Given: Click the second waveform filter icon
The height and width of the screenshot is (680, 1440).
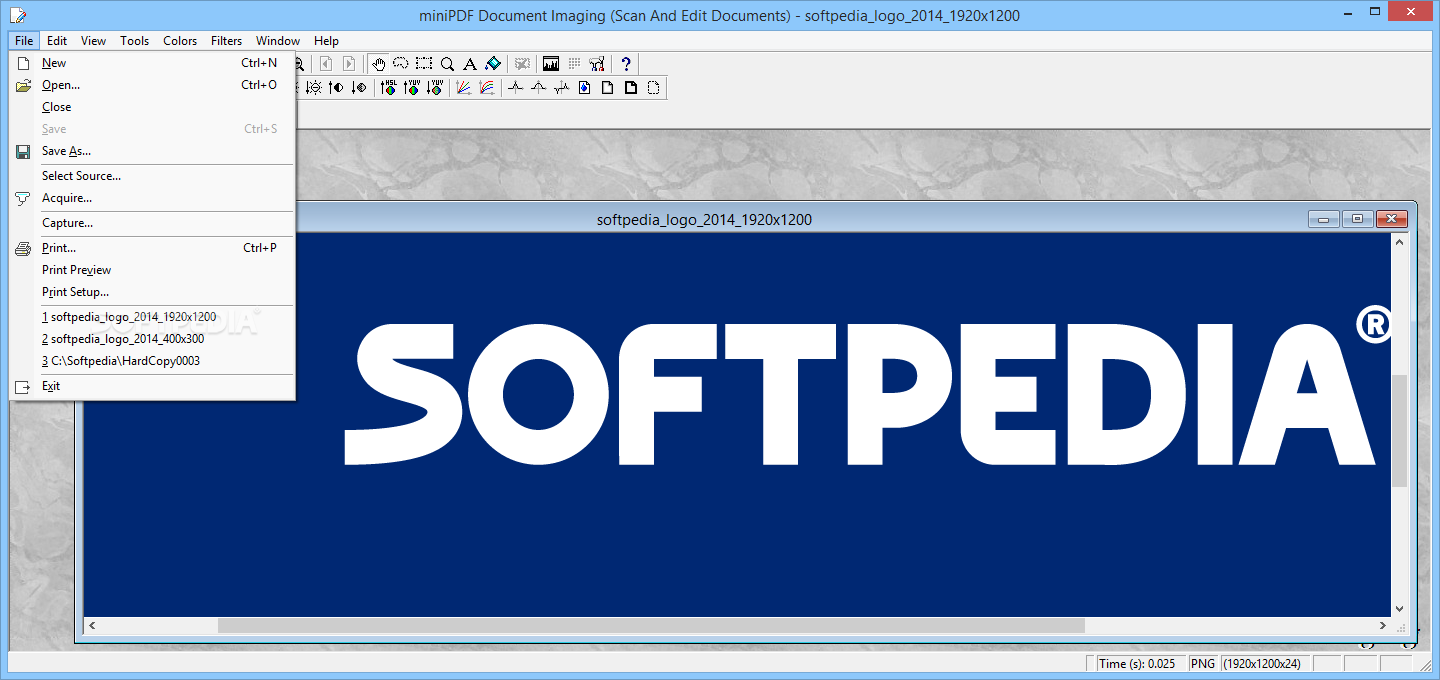Looking at the screenshot, I should click(x=539, y=87).
